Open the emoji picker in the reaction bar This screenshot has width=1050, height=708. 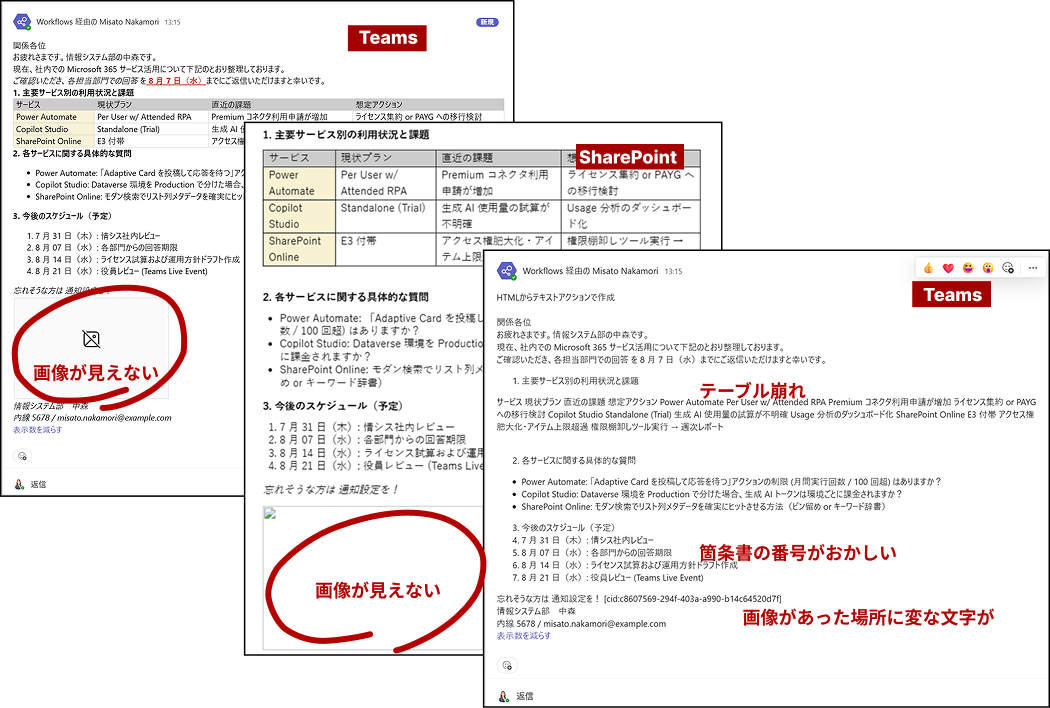pos(1008,268)
